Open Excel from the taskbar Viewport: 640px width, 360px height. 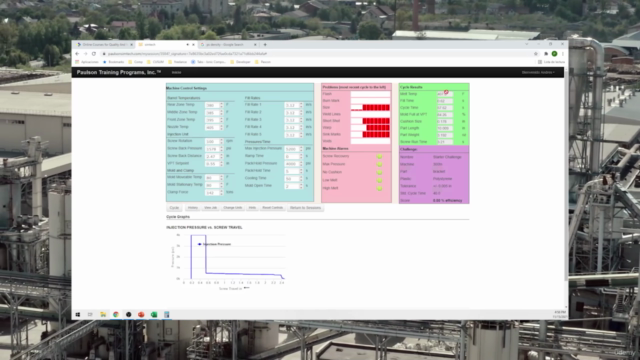click(154, 314)
